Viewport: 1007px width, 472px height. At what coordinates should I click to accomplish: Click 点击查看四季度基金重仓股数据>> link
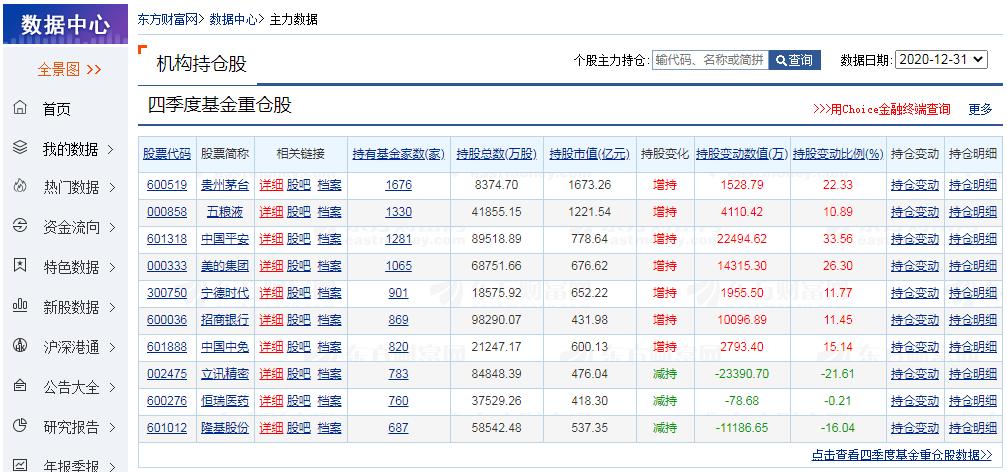point(902,455)
